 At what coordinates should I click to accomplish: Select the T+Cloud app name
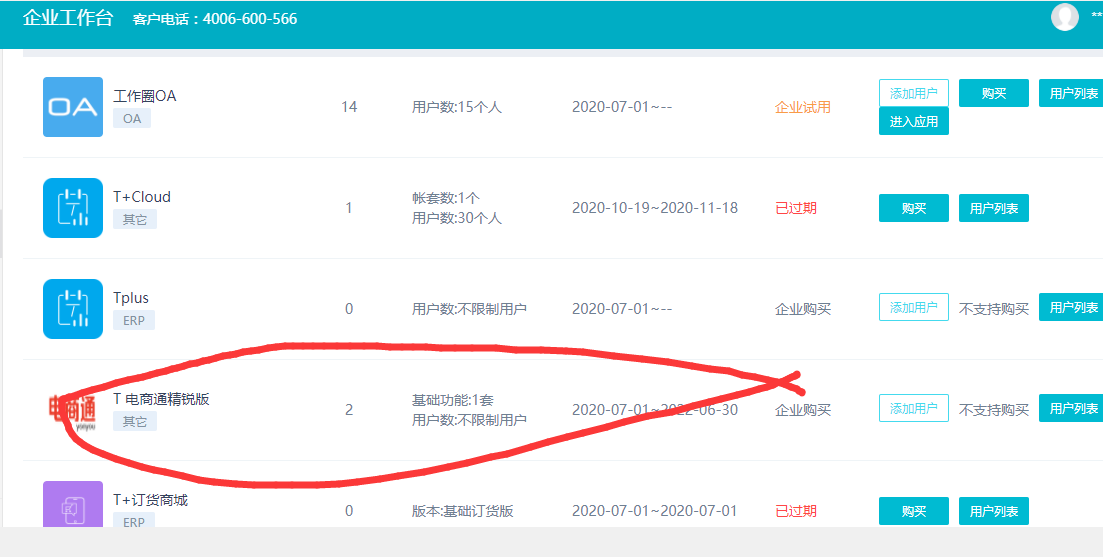click(142, 197)
